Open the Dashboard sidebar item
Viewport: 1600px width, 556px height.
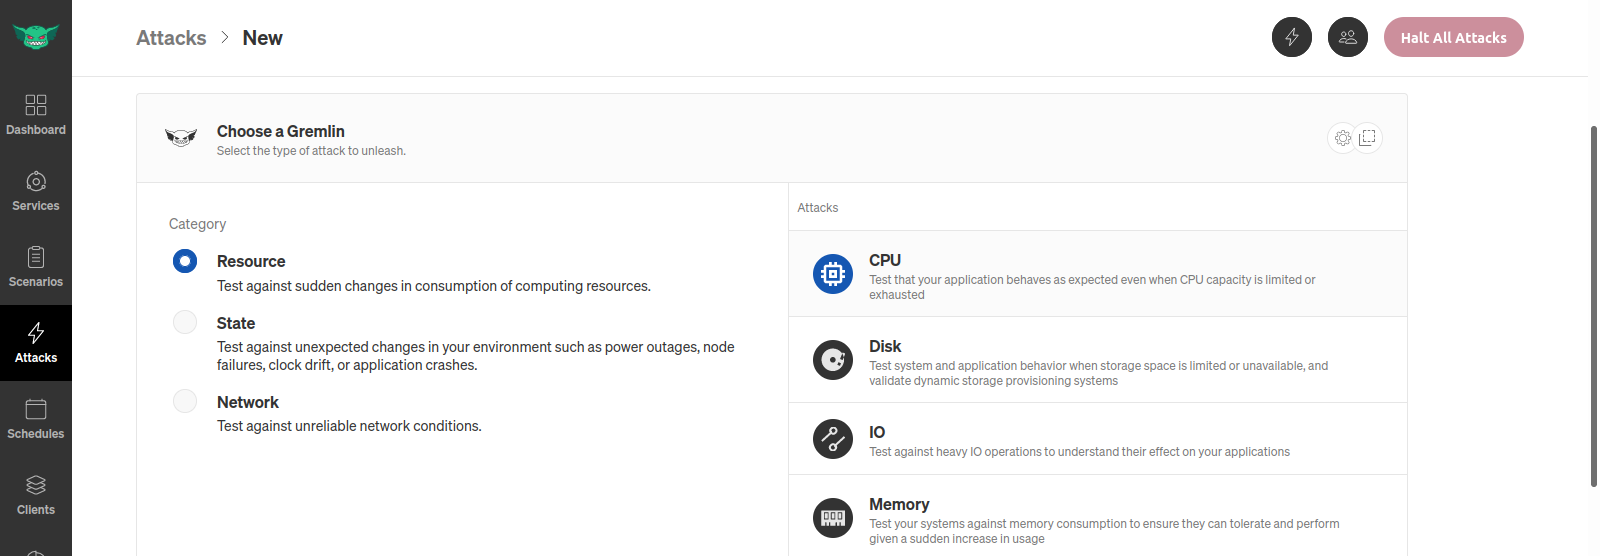(36, 115)
